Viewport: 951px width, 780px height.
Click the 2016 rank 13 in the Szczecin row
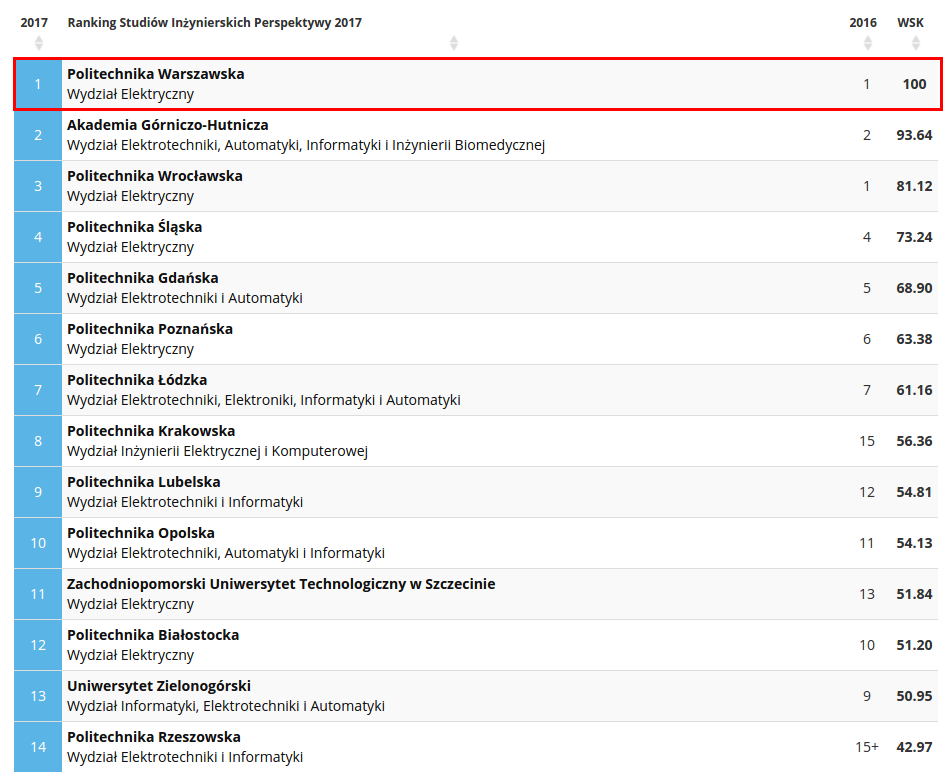coord(867,593)
